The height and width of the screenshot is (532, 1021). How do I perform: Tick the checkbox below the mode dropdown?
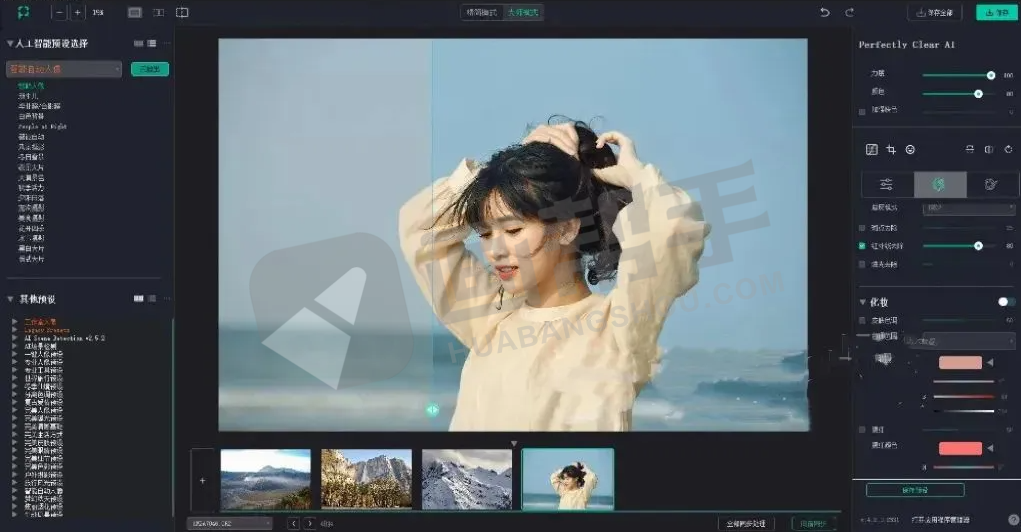(862, 228)
